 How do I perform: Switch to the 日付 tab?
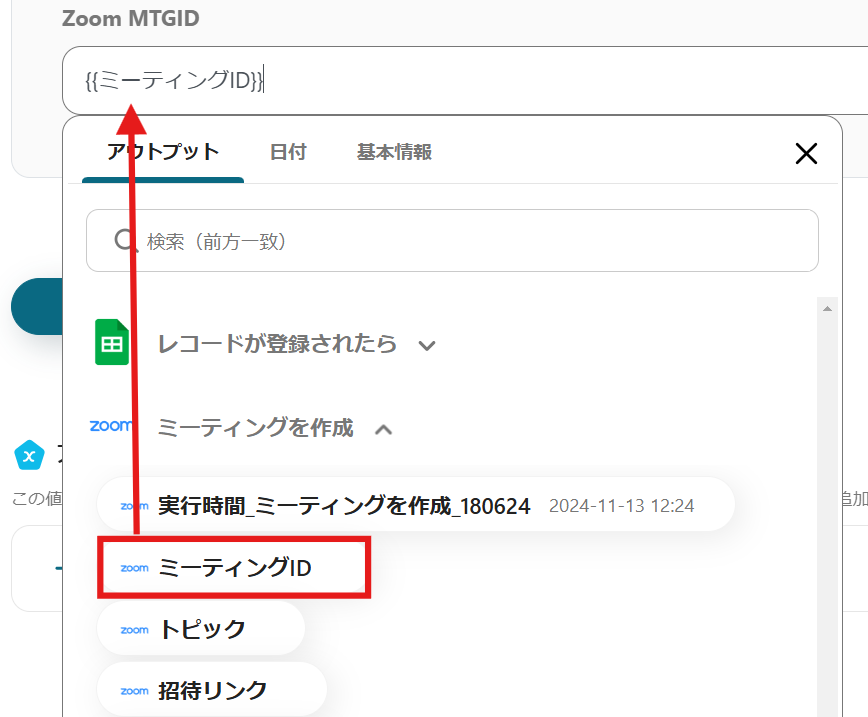288,152
